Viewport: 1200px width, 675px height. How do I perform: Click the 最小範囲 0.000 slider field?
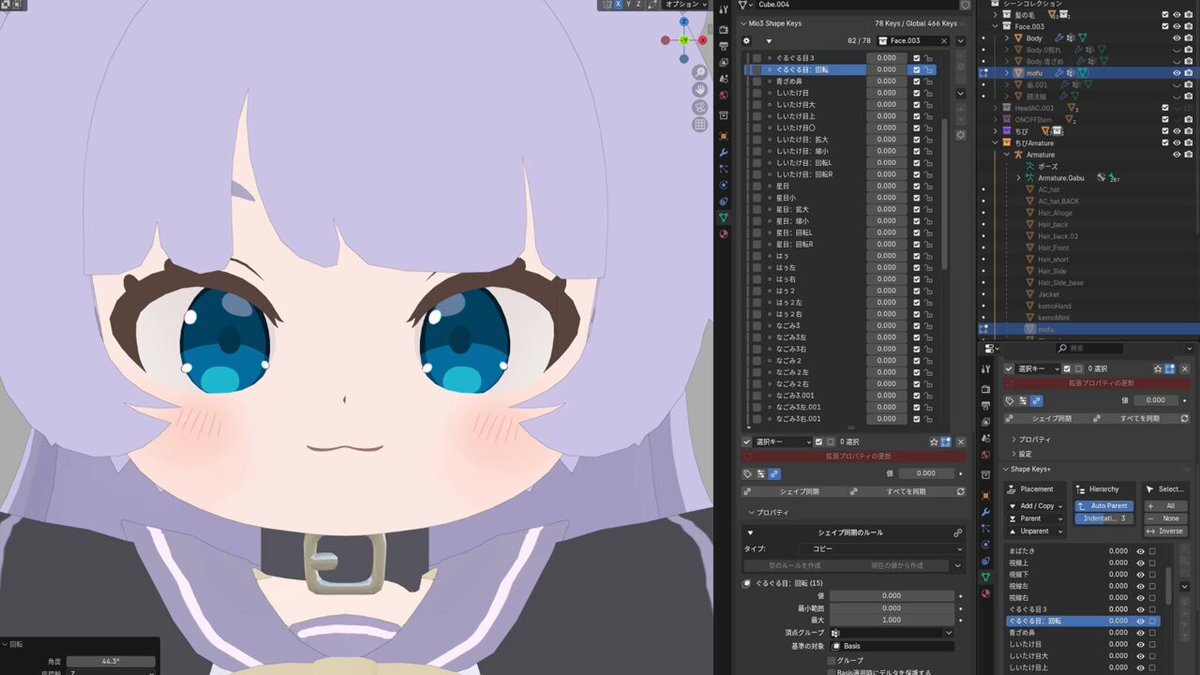click(x=892, y=608)
